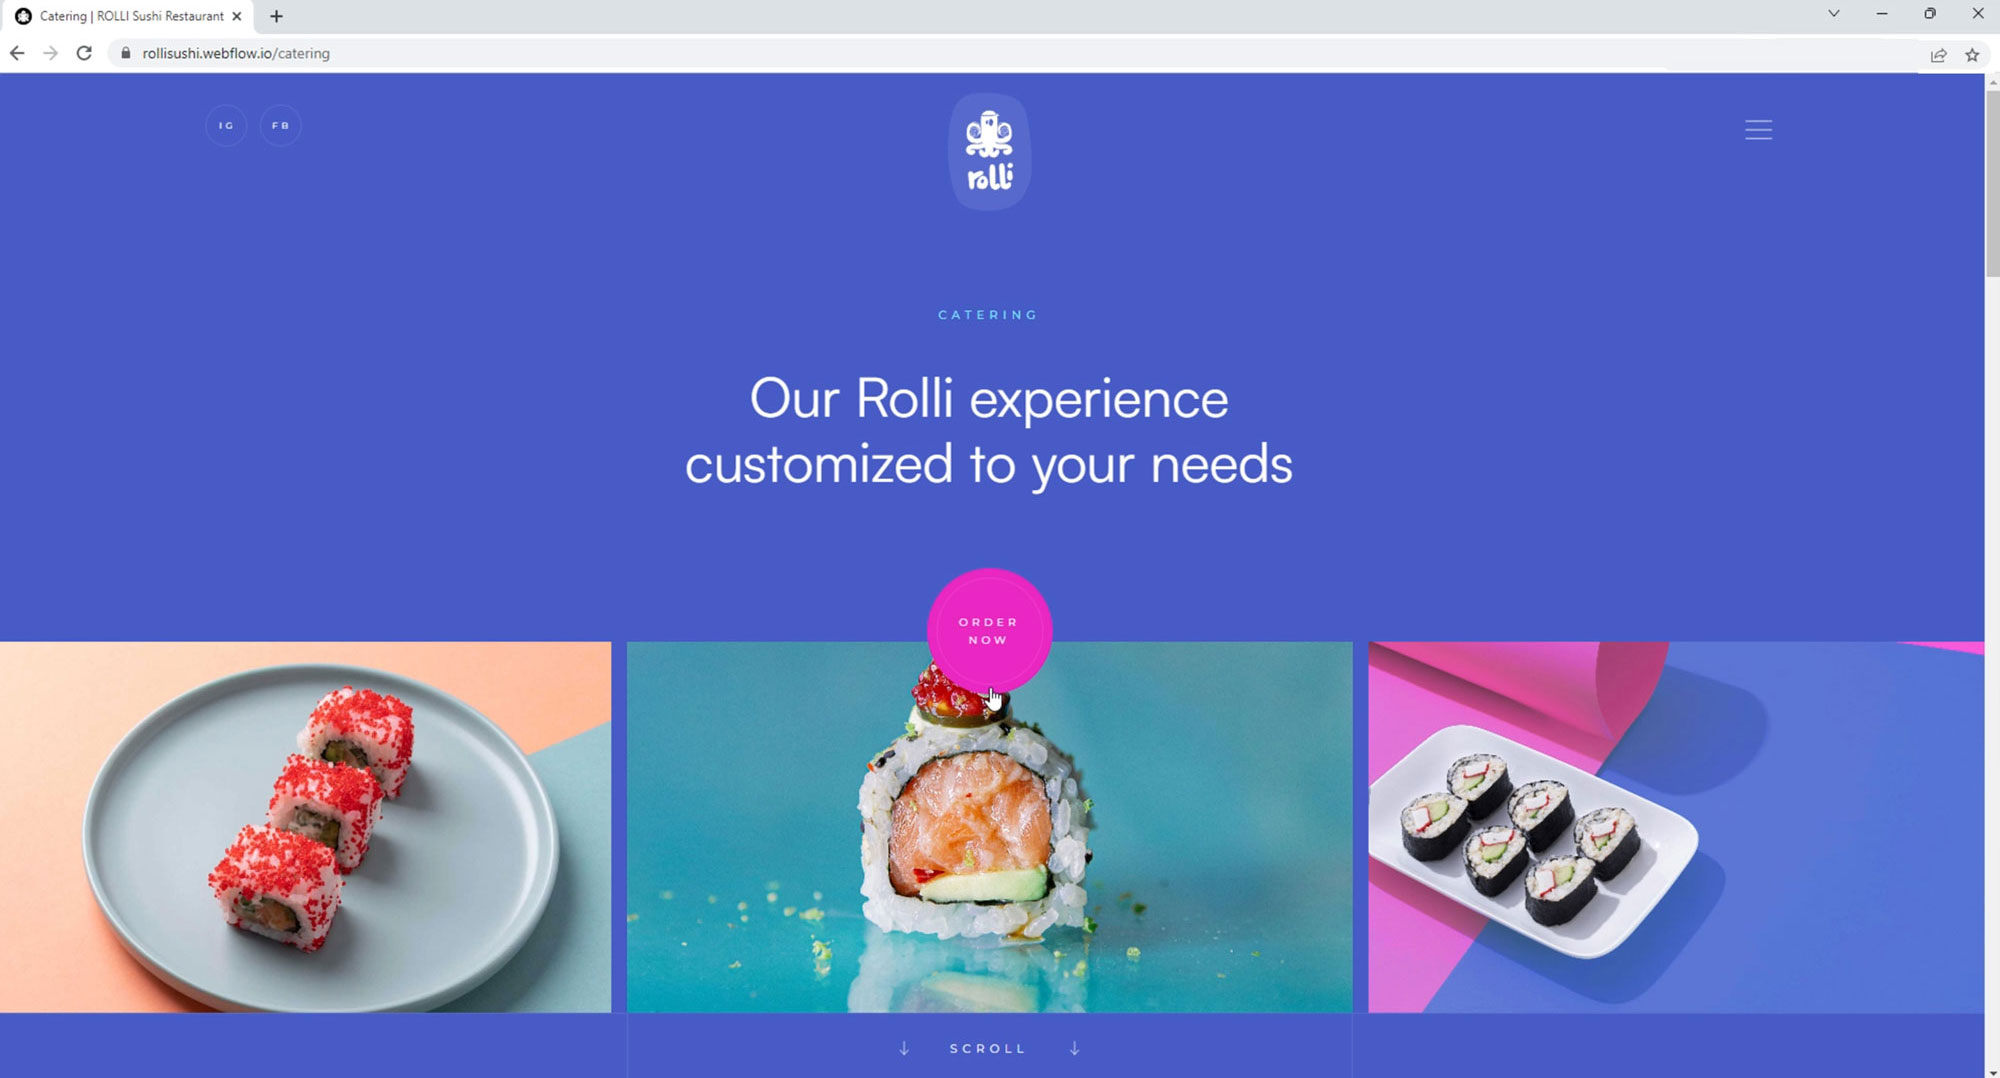Click the Rolli octopus logo
The width and height of the screenshot is (2000, 1078).
point(989,152)
